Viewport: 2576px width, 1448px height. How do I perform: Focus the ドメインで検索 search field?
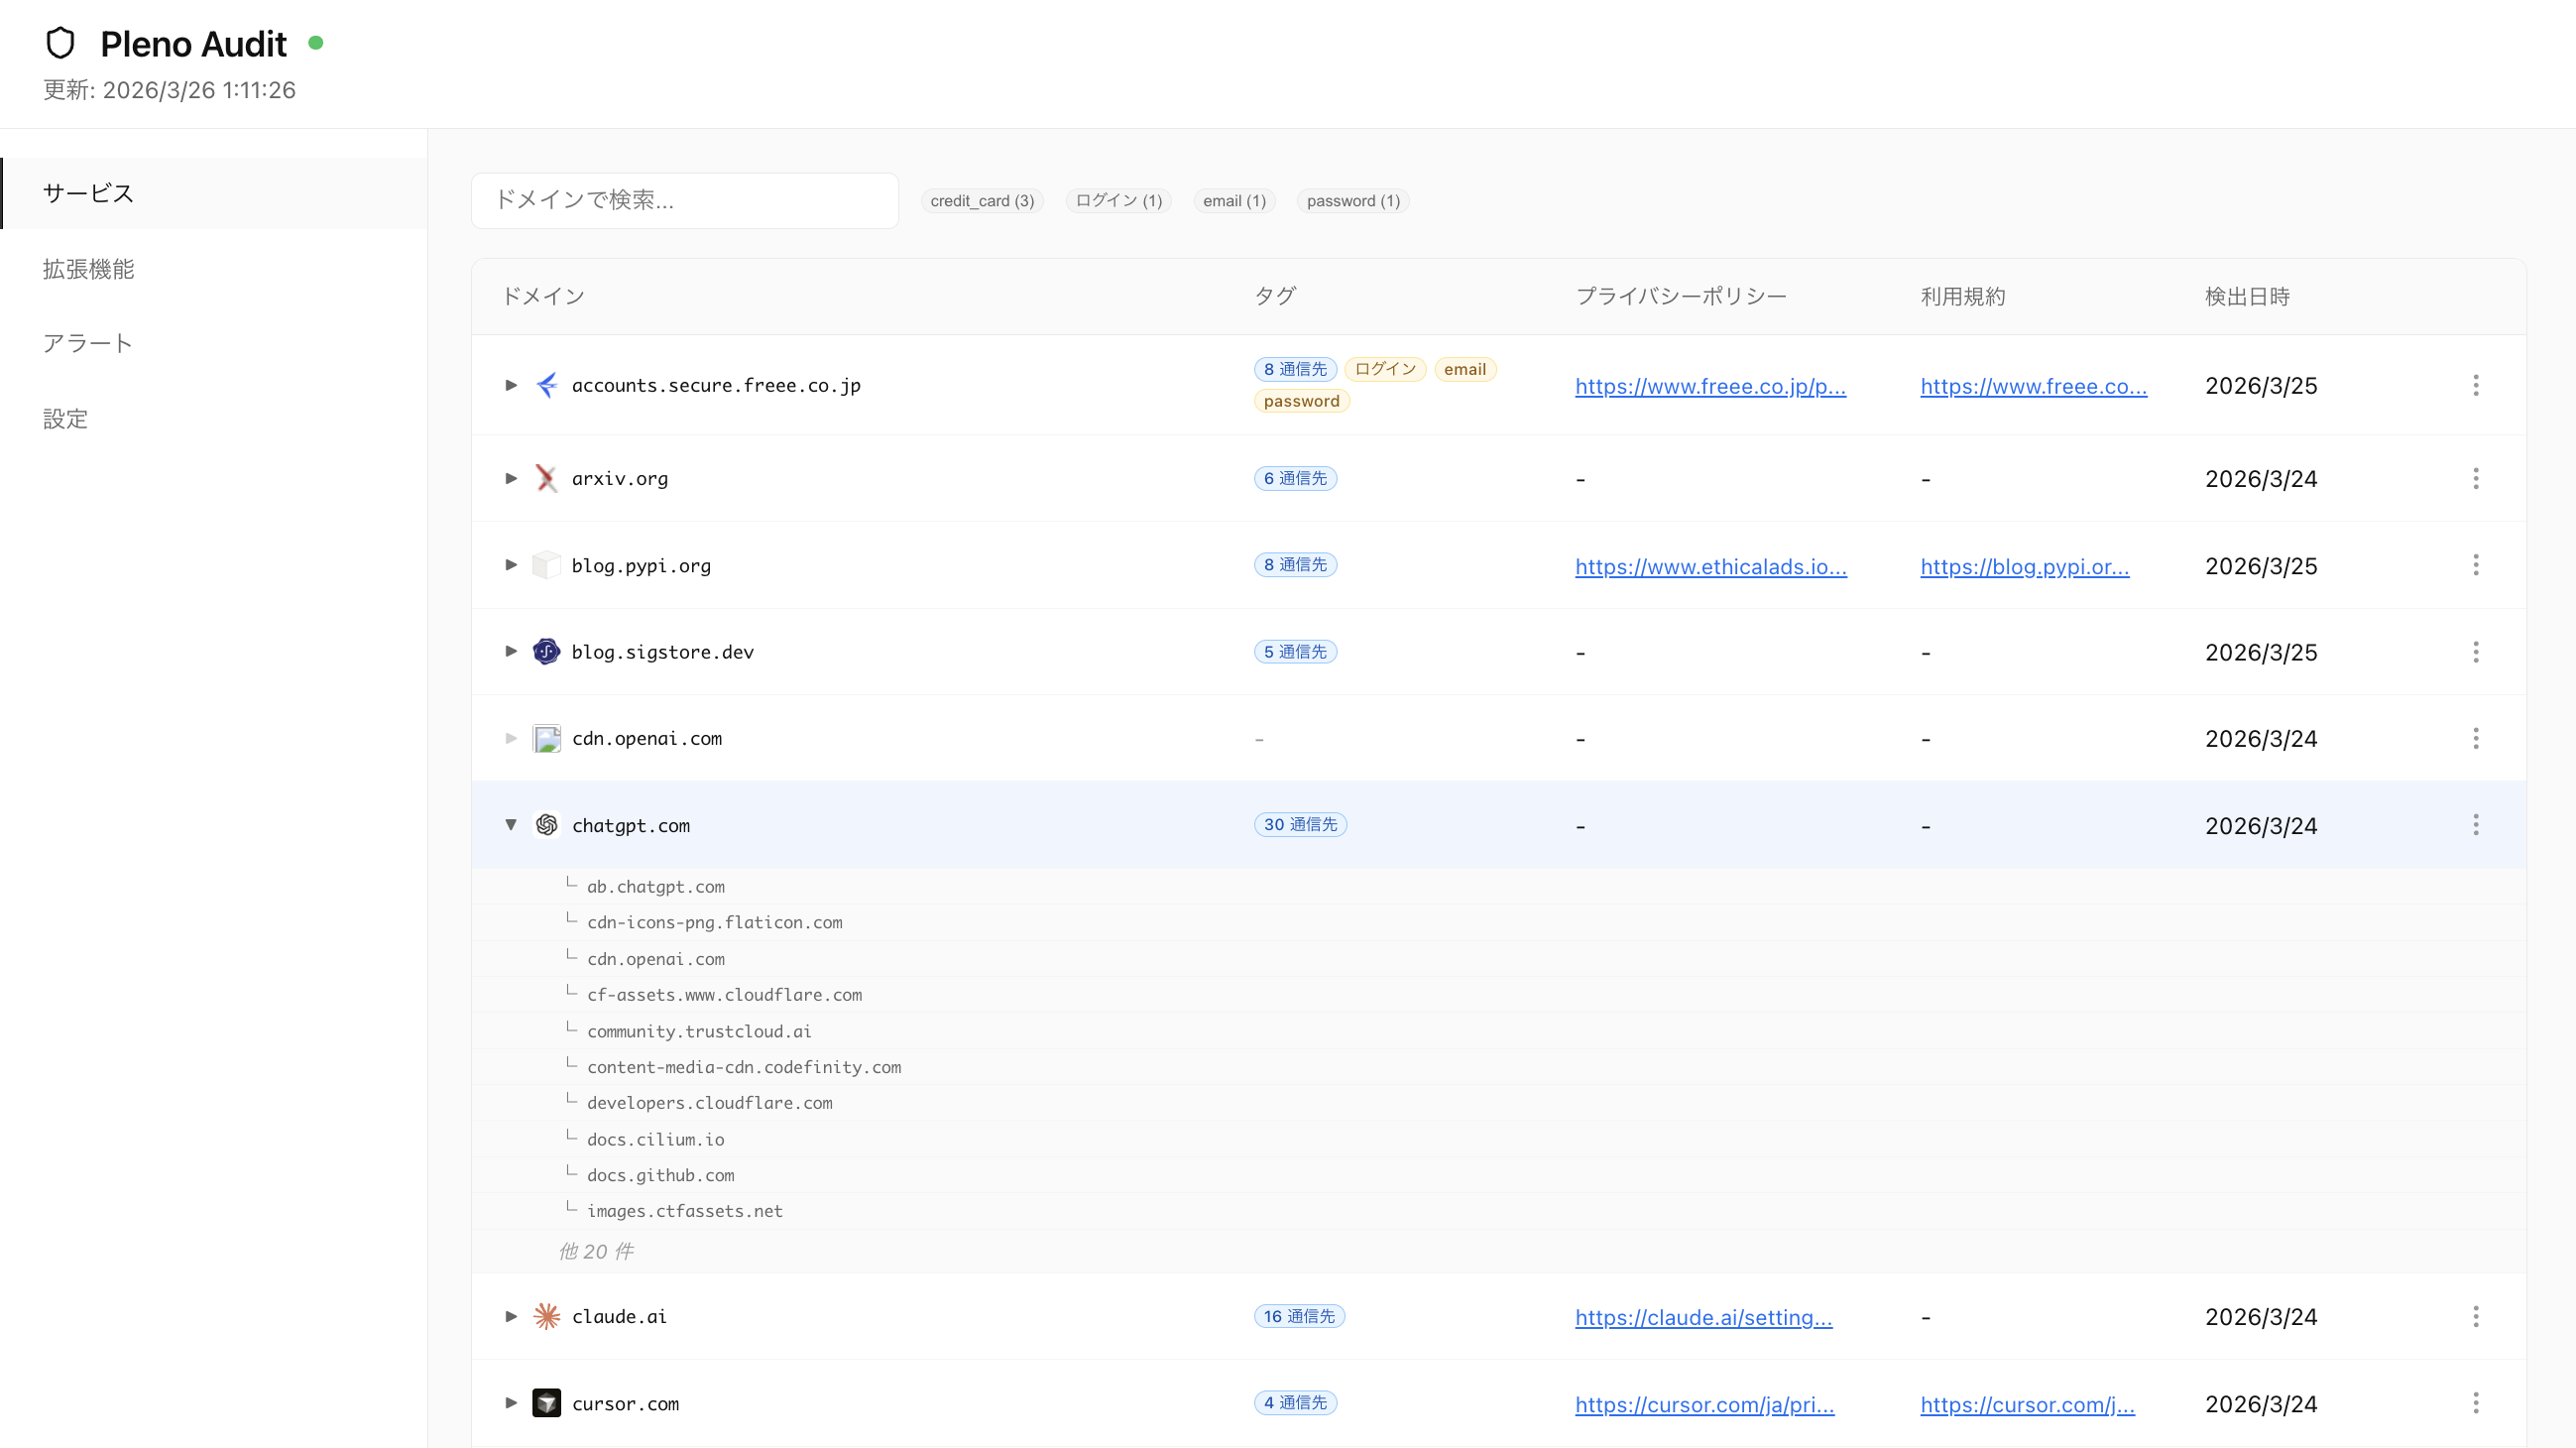[685, 200]
